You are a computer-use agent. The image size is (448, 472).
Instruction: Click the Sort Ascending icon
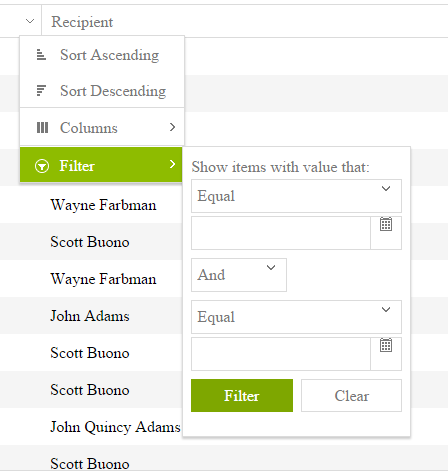click(41, 54)
